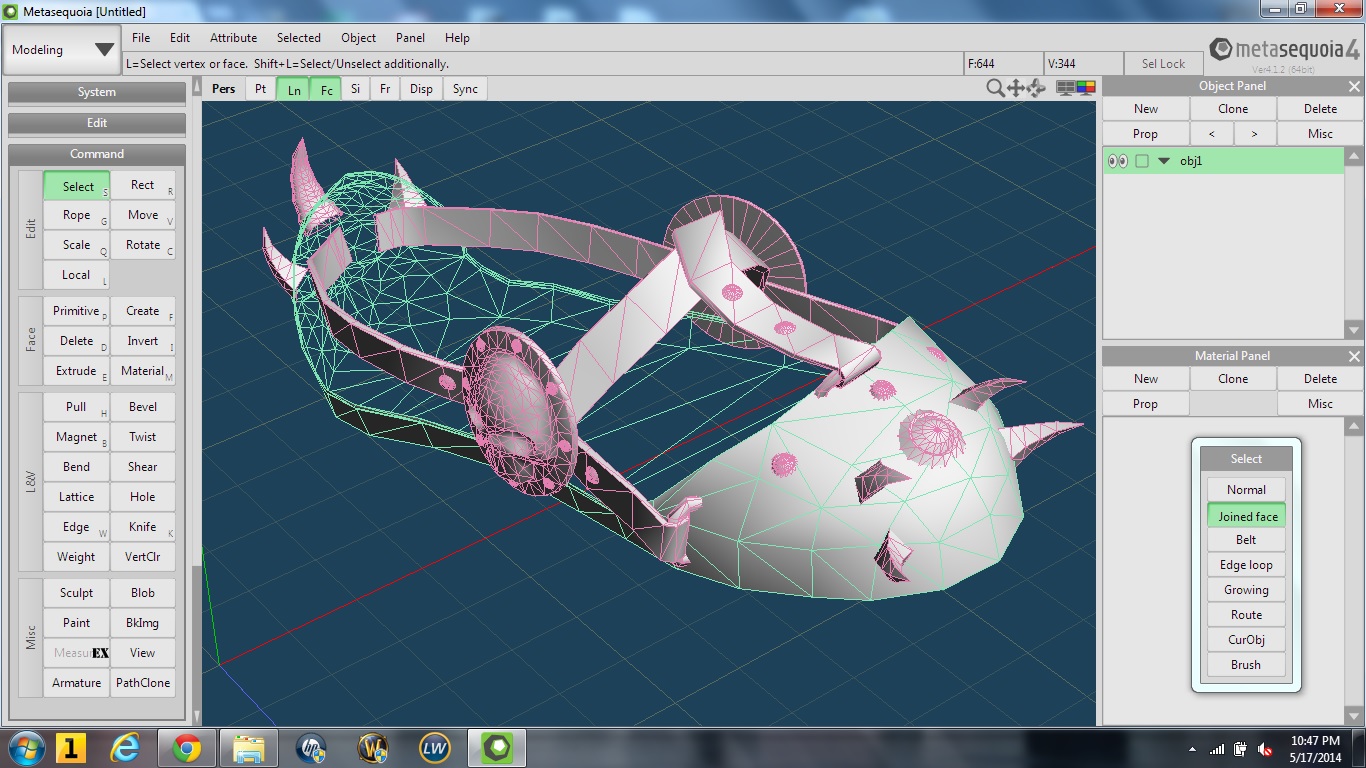Click Clone in Material Panel
This screenshot has height=768, width=1366.
coord(1233,379)
